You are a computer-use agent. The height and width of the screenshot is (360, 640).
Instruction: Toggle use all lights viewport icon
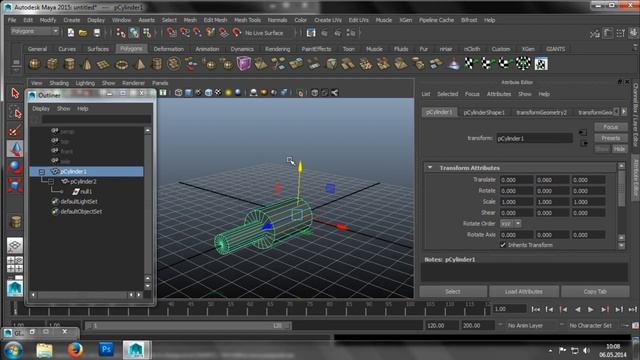[228, 93]
